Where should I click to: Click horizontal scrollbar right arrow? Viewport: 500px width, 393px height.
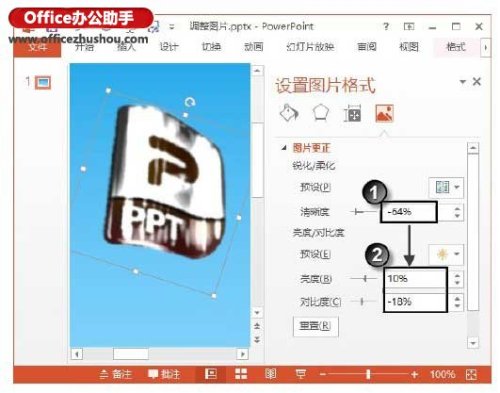(243, 354)
